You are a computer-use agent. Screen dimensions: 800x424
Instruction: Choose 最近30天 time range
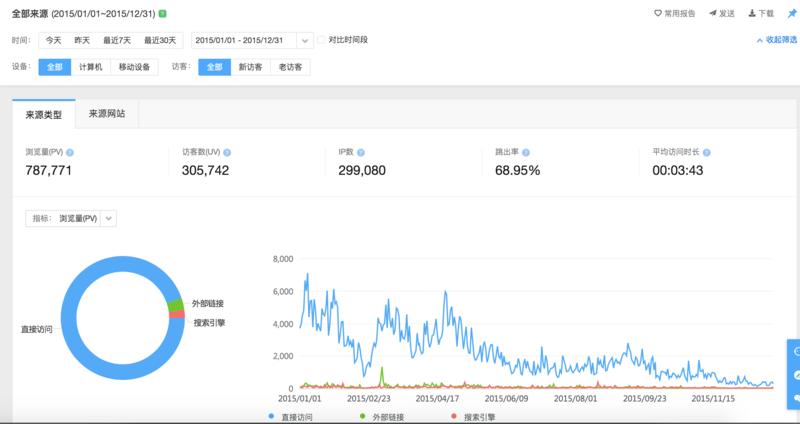tap(160, 40)
